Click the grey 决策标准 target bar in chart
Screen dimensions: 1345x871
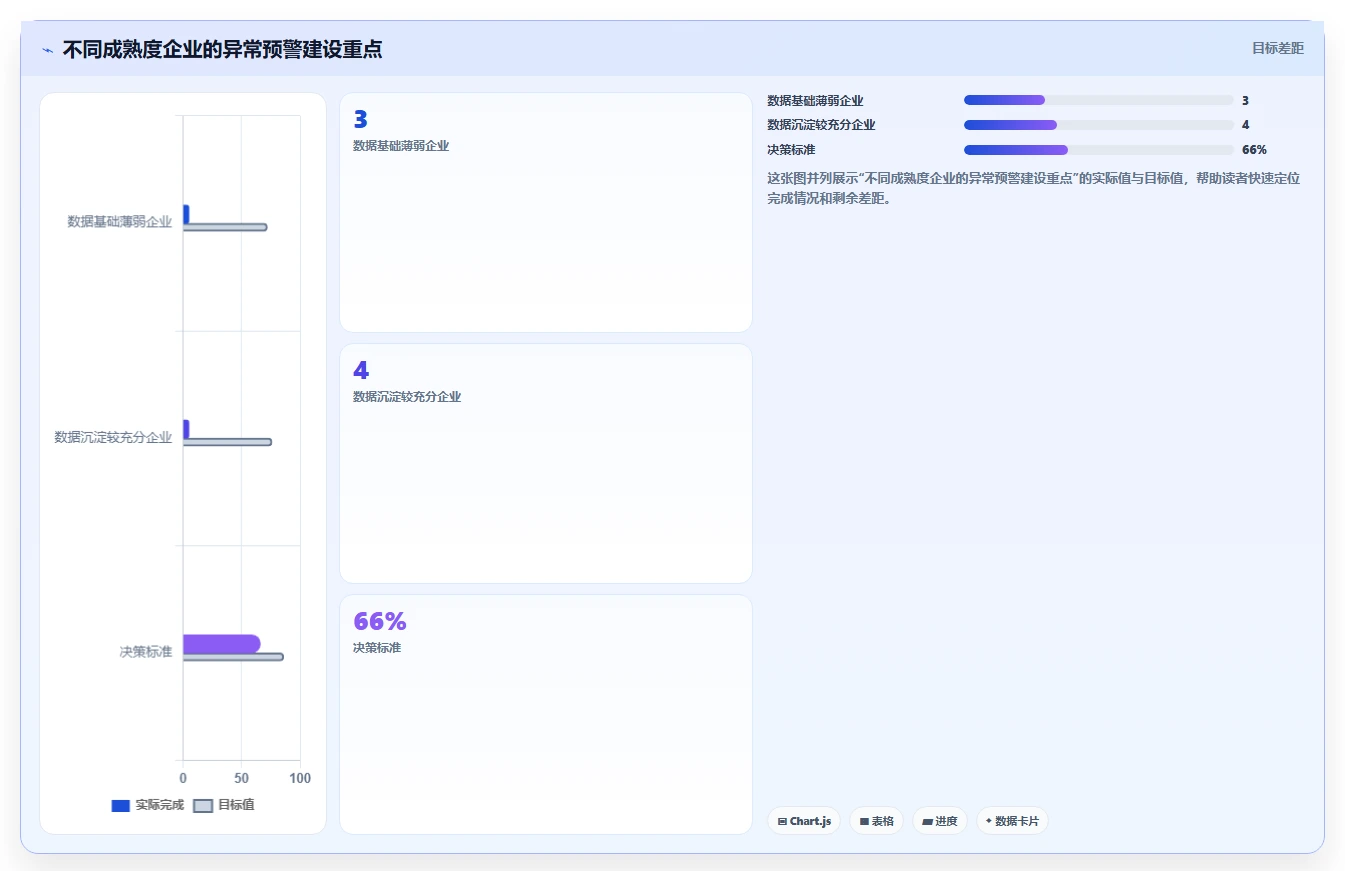point(233,657)
